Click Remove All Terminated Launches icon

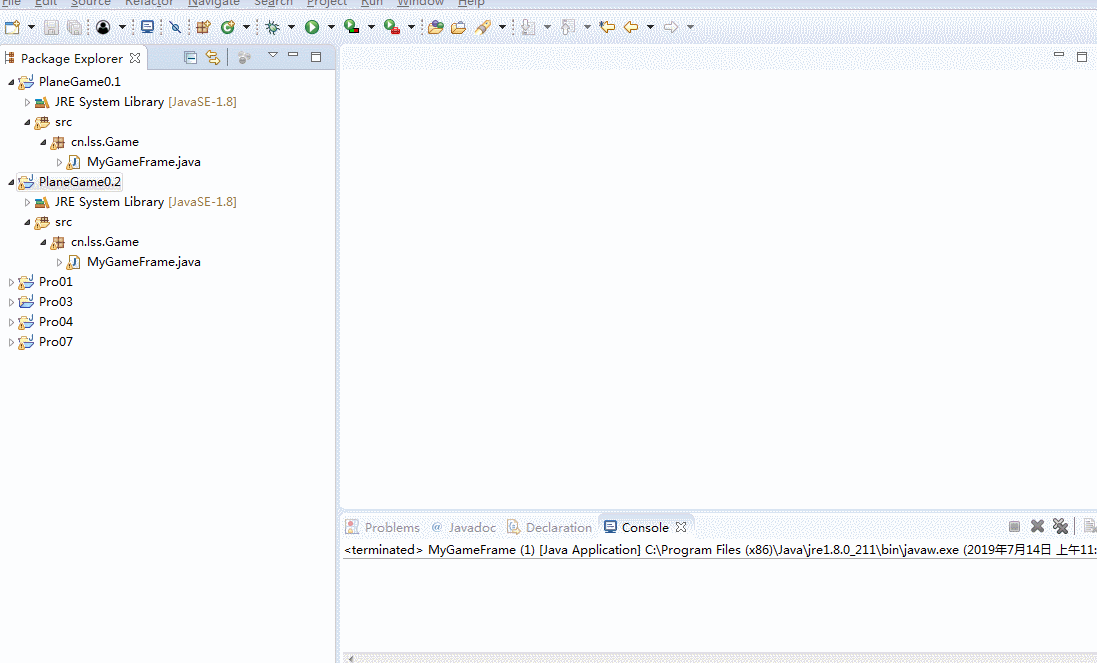coord(1061,526)
